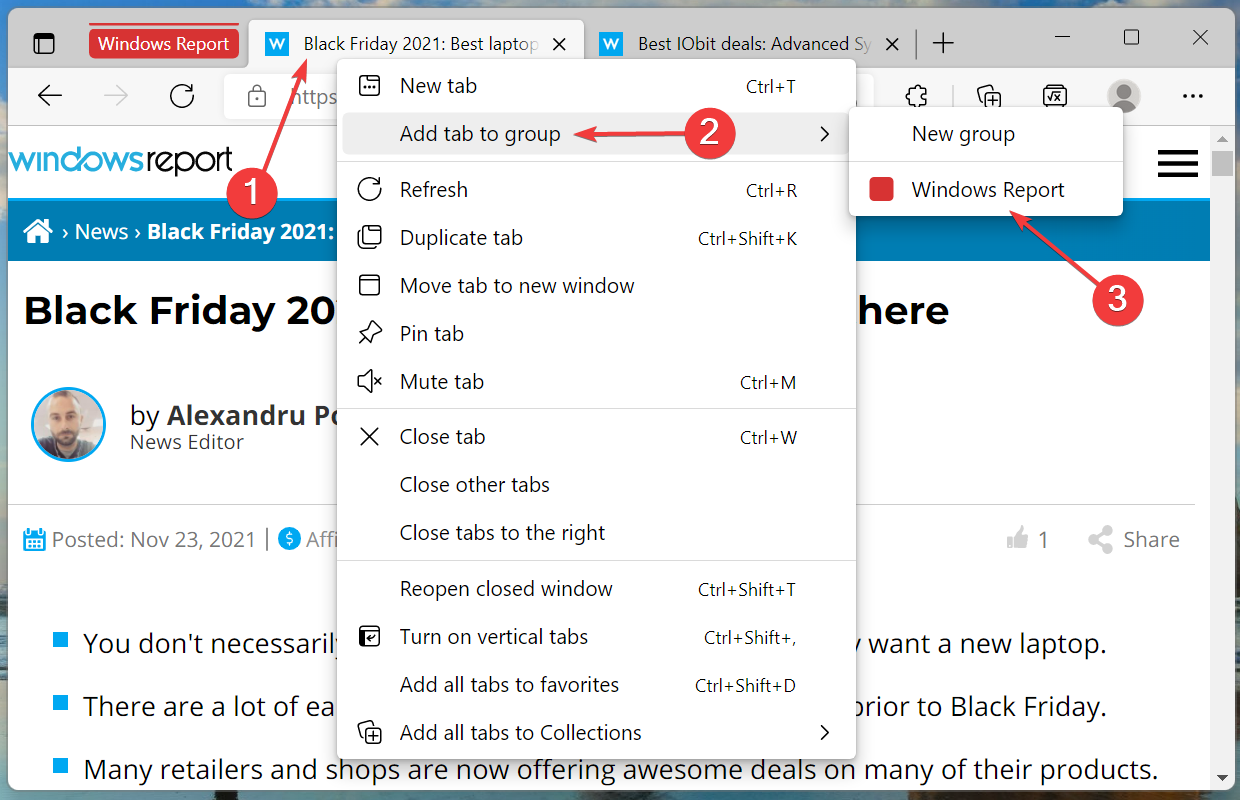Collapse the Windows Report tab group label
Image resolution: width=1240 pixels, height=800 pixels.
(x=164, y=44)
